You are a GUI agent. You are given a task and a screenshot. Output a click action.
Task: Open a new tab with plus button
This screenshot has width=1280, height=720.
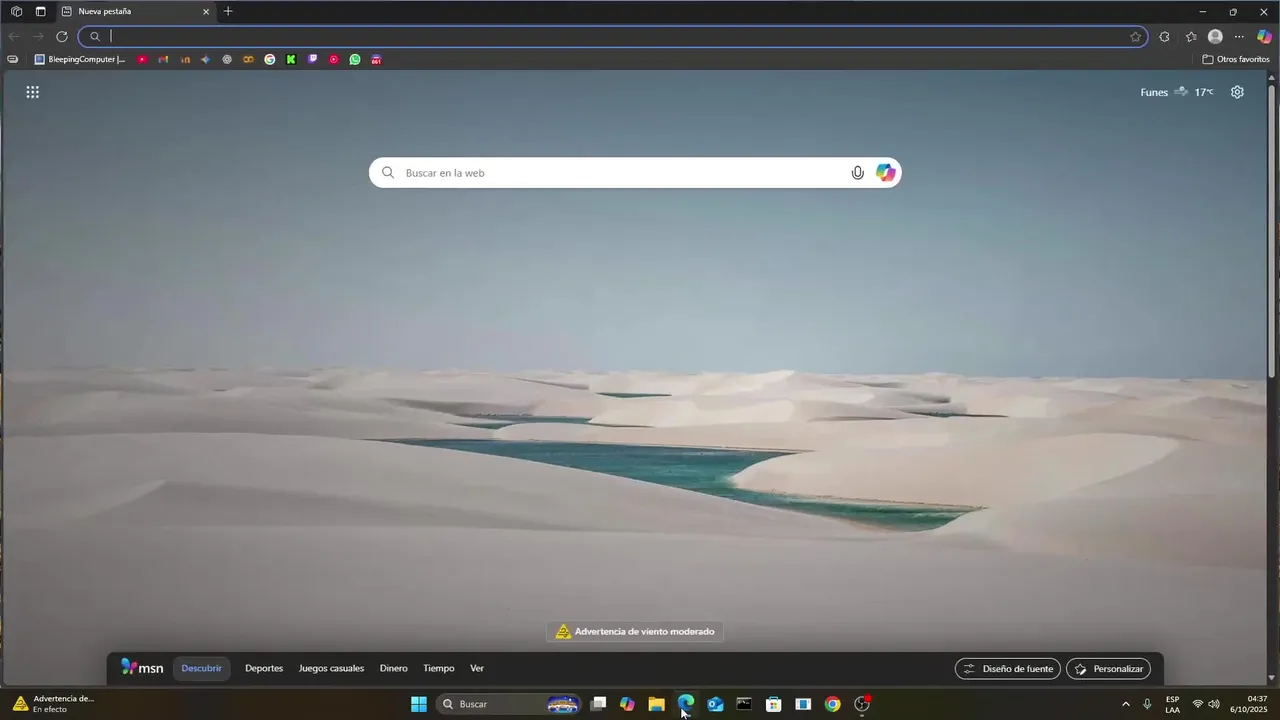[228, 11]
